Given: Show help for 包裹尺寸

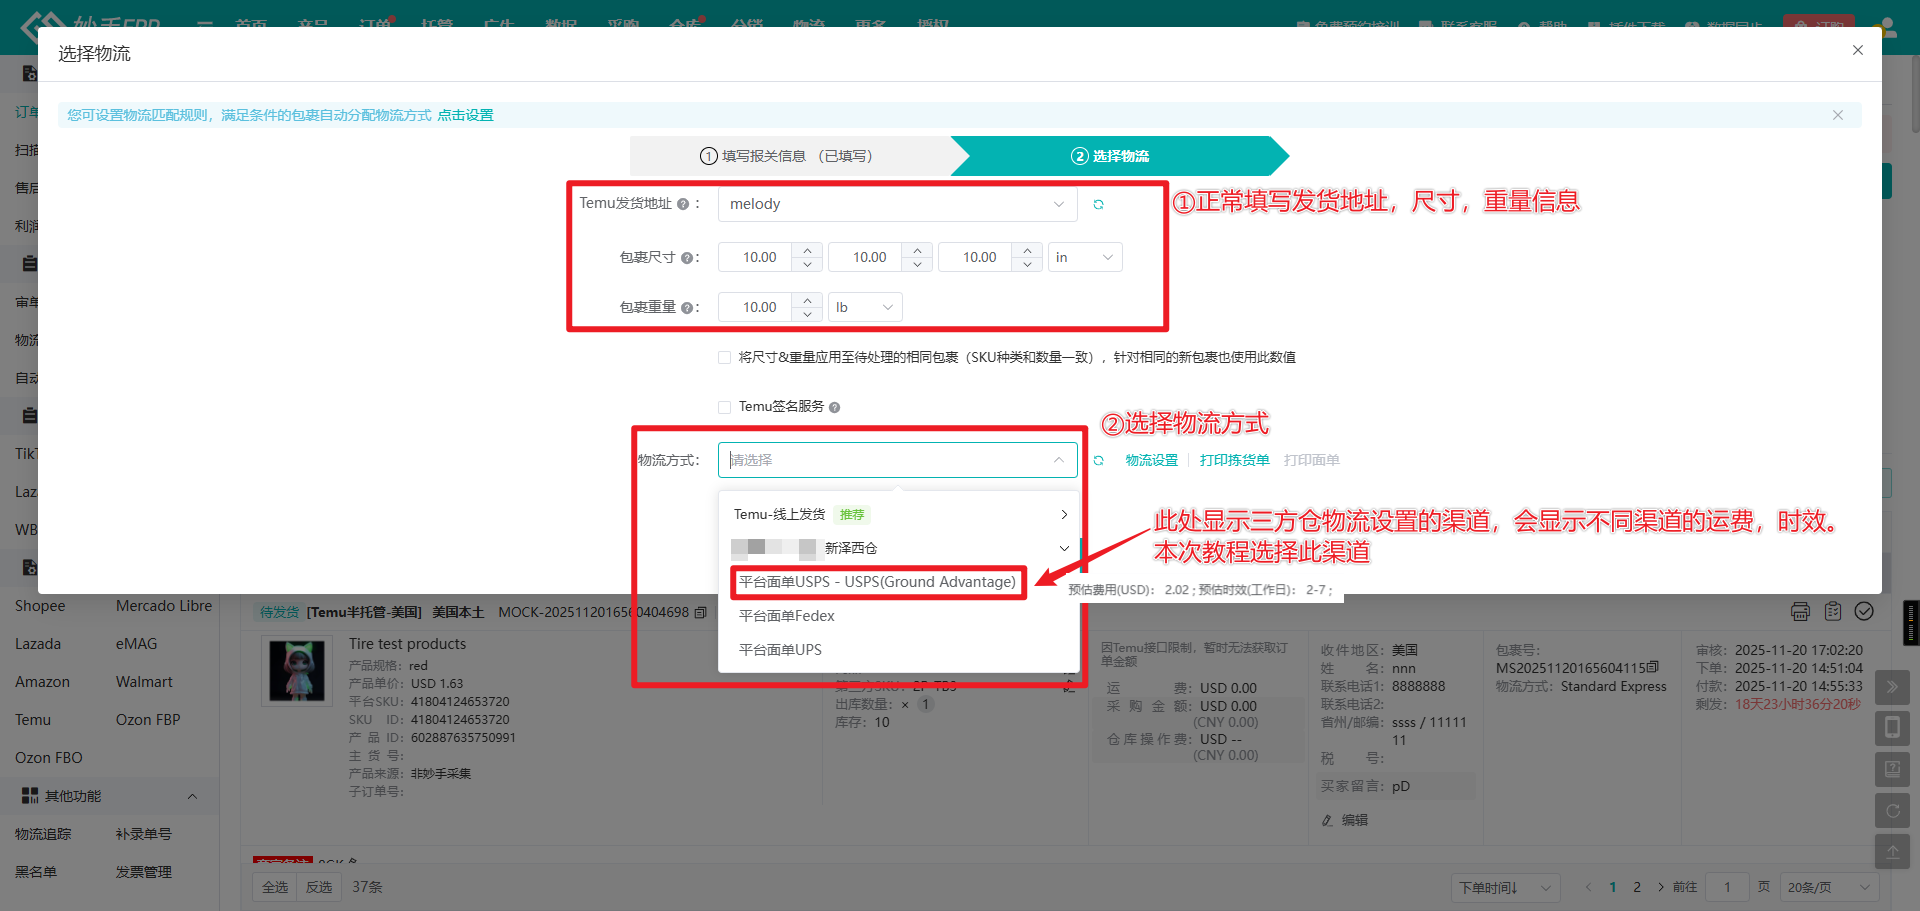Looking at the screenshot, I should coord(687,258).
